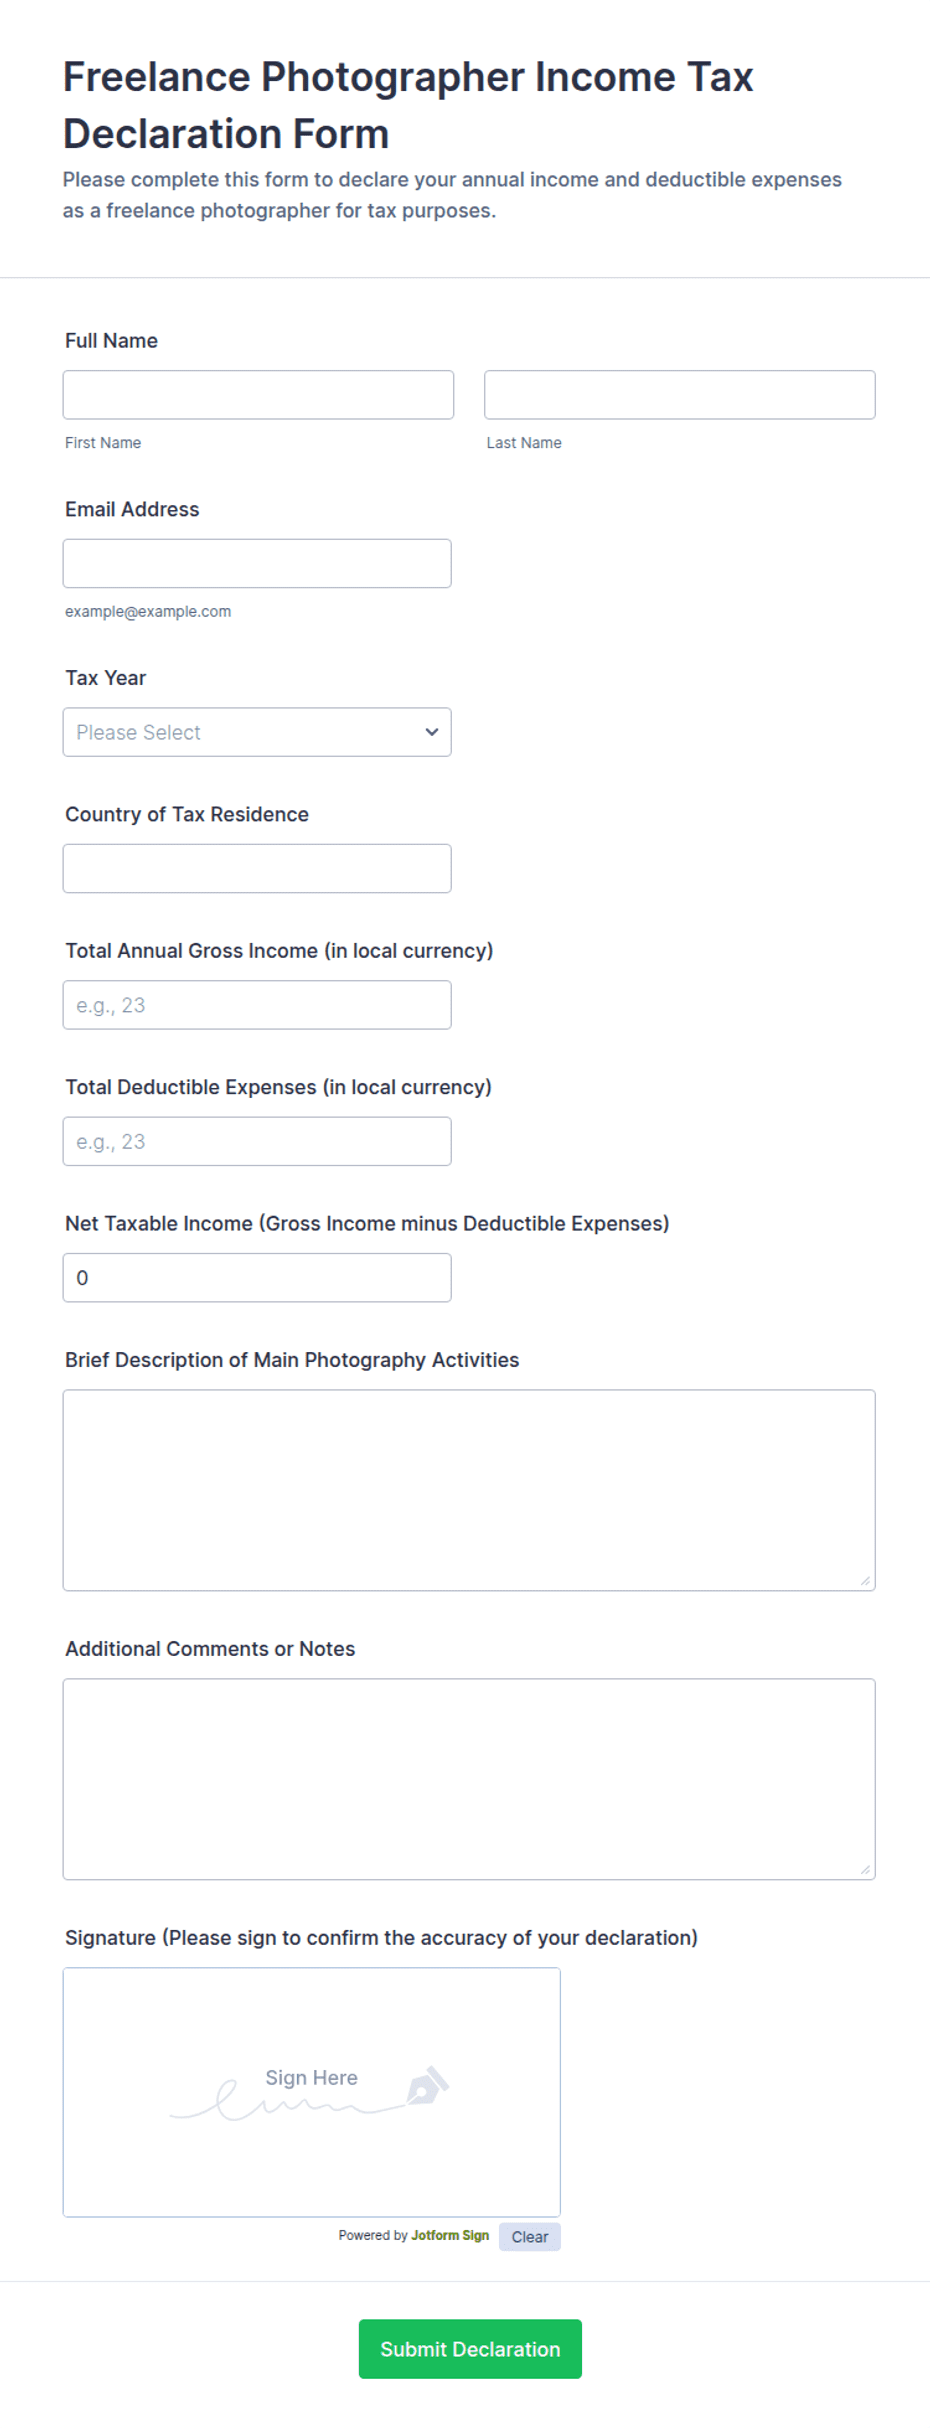930x2428 pixels.
Task: Click the resize handle of photography description box
Action: click(x=865, y=1580)
